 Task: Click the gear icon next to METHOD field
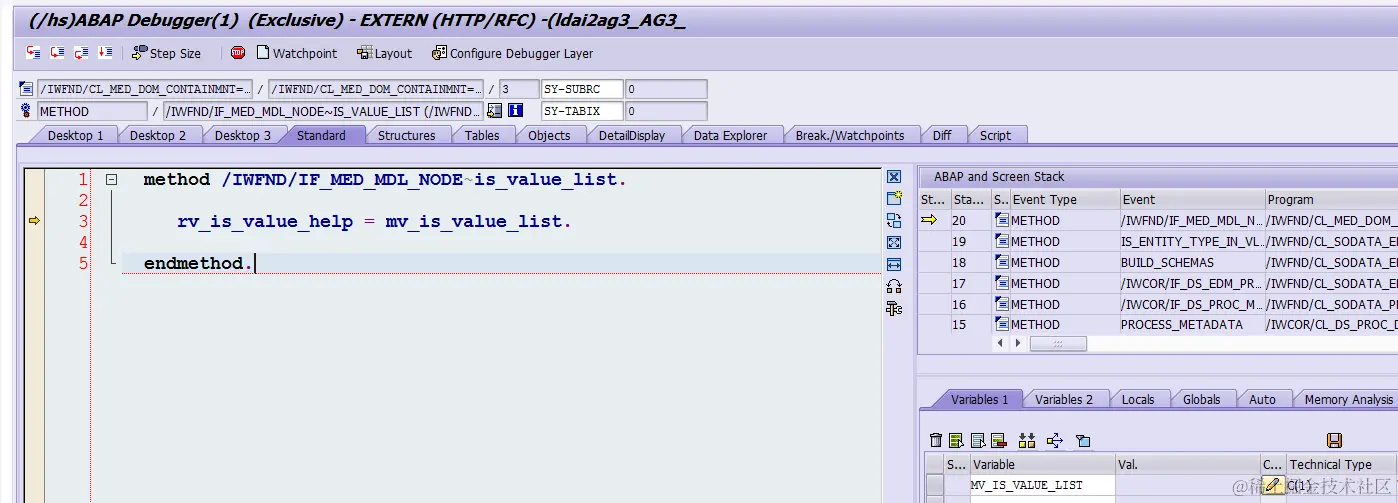[x=26, y=111]
